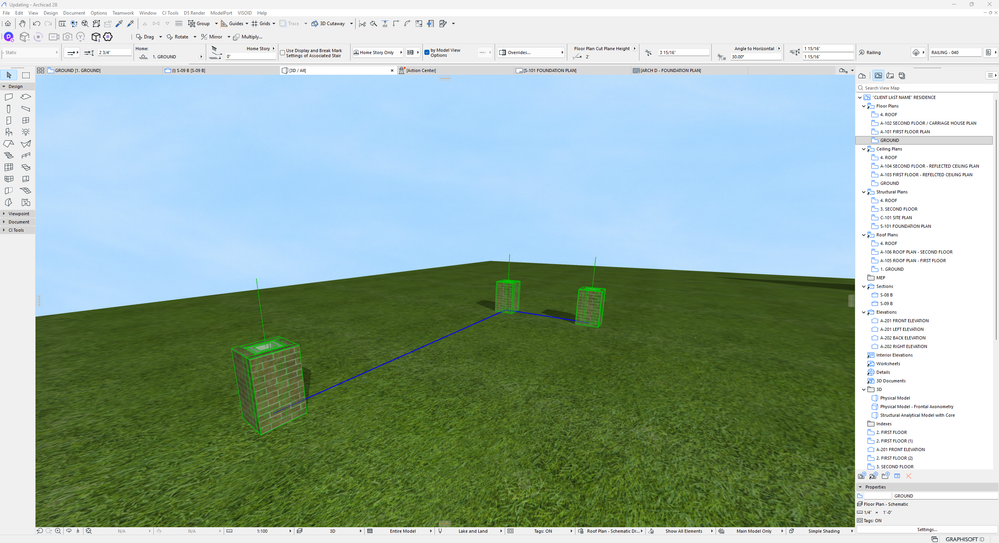This screenshot has height=543, width=999.
Task: Open the Overrides dropdown
Action: [531, 52]
